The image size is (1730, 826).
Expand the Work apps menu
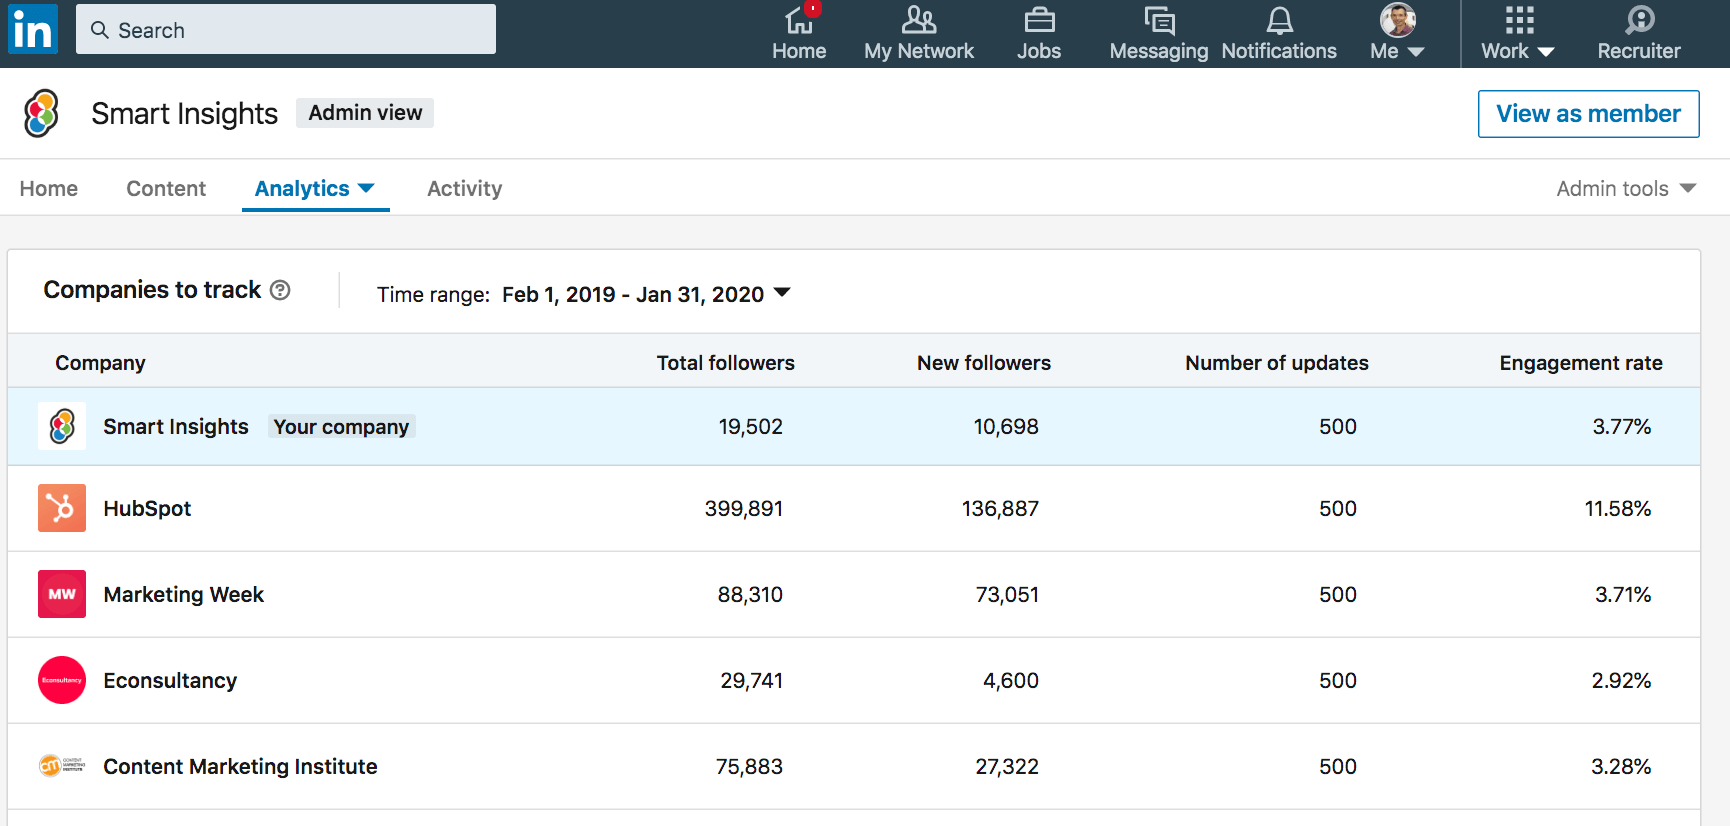(x=1518, y=32)
